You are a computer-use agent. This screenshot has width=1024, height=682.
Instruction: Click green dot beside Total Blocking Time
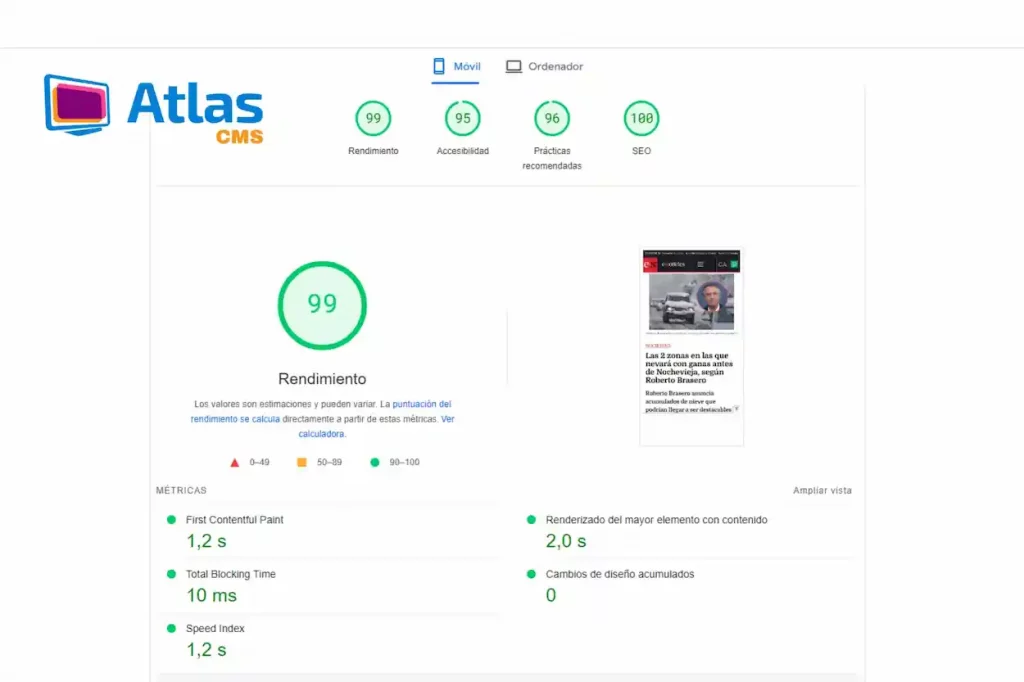[171, 574]
